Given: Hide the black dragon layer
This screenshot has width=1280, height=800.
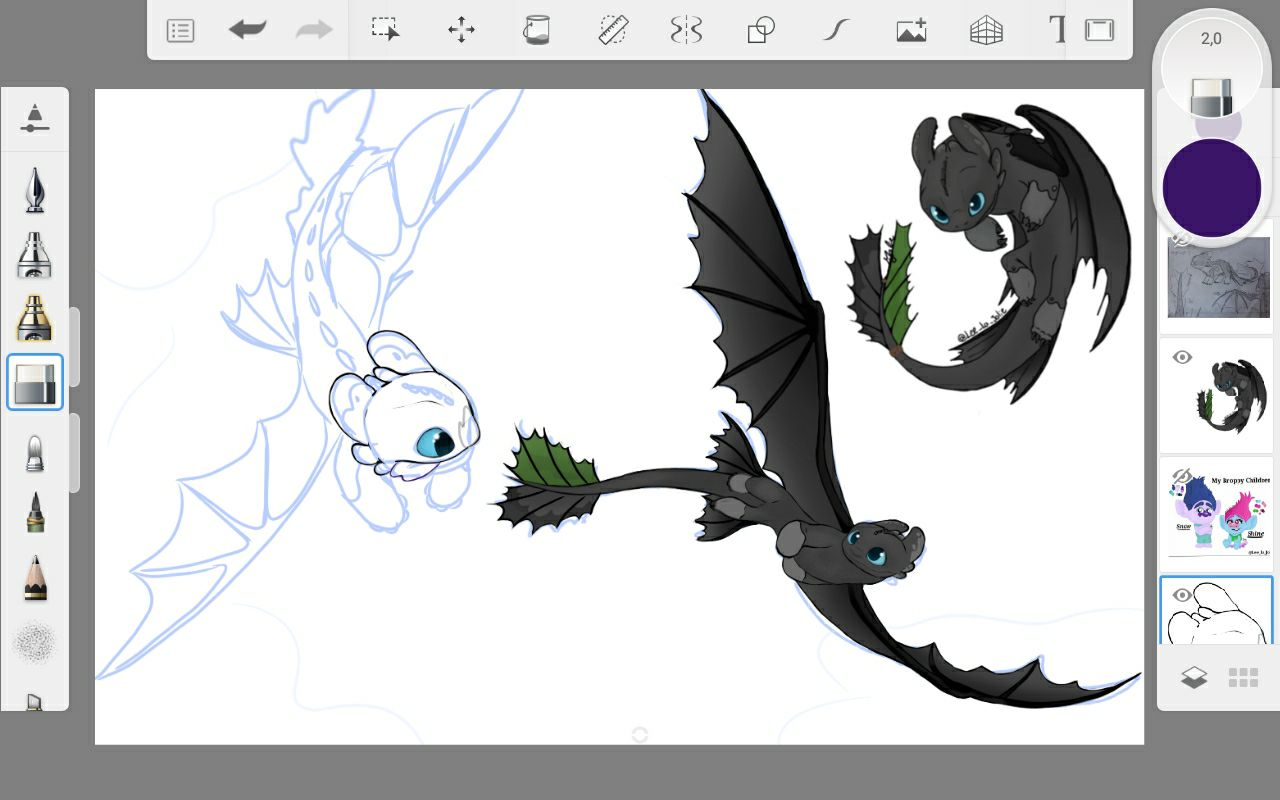Looking at the screenshot, I should [1182, 357].
